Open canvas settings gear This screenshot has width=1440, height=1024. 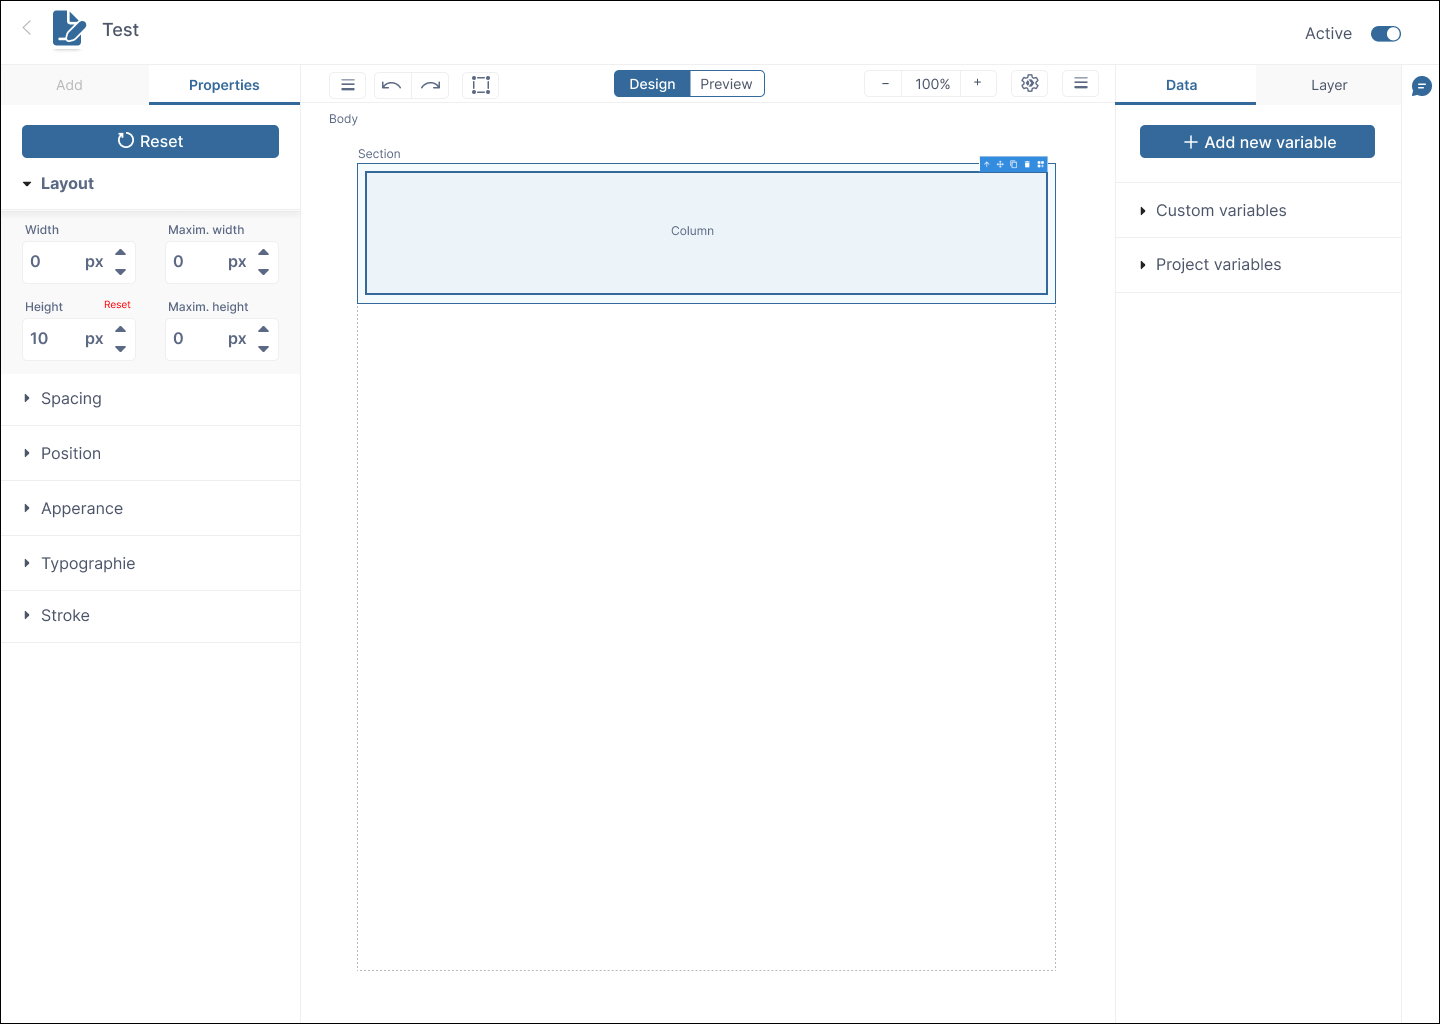pos(1030,84)
